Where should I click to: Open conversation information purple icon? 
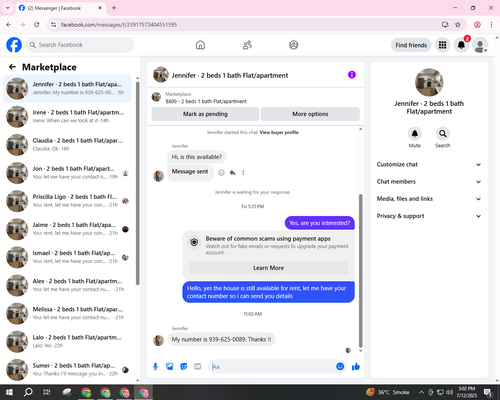click(352, 75)
